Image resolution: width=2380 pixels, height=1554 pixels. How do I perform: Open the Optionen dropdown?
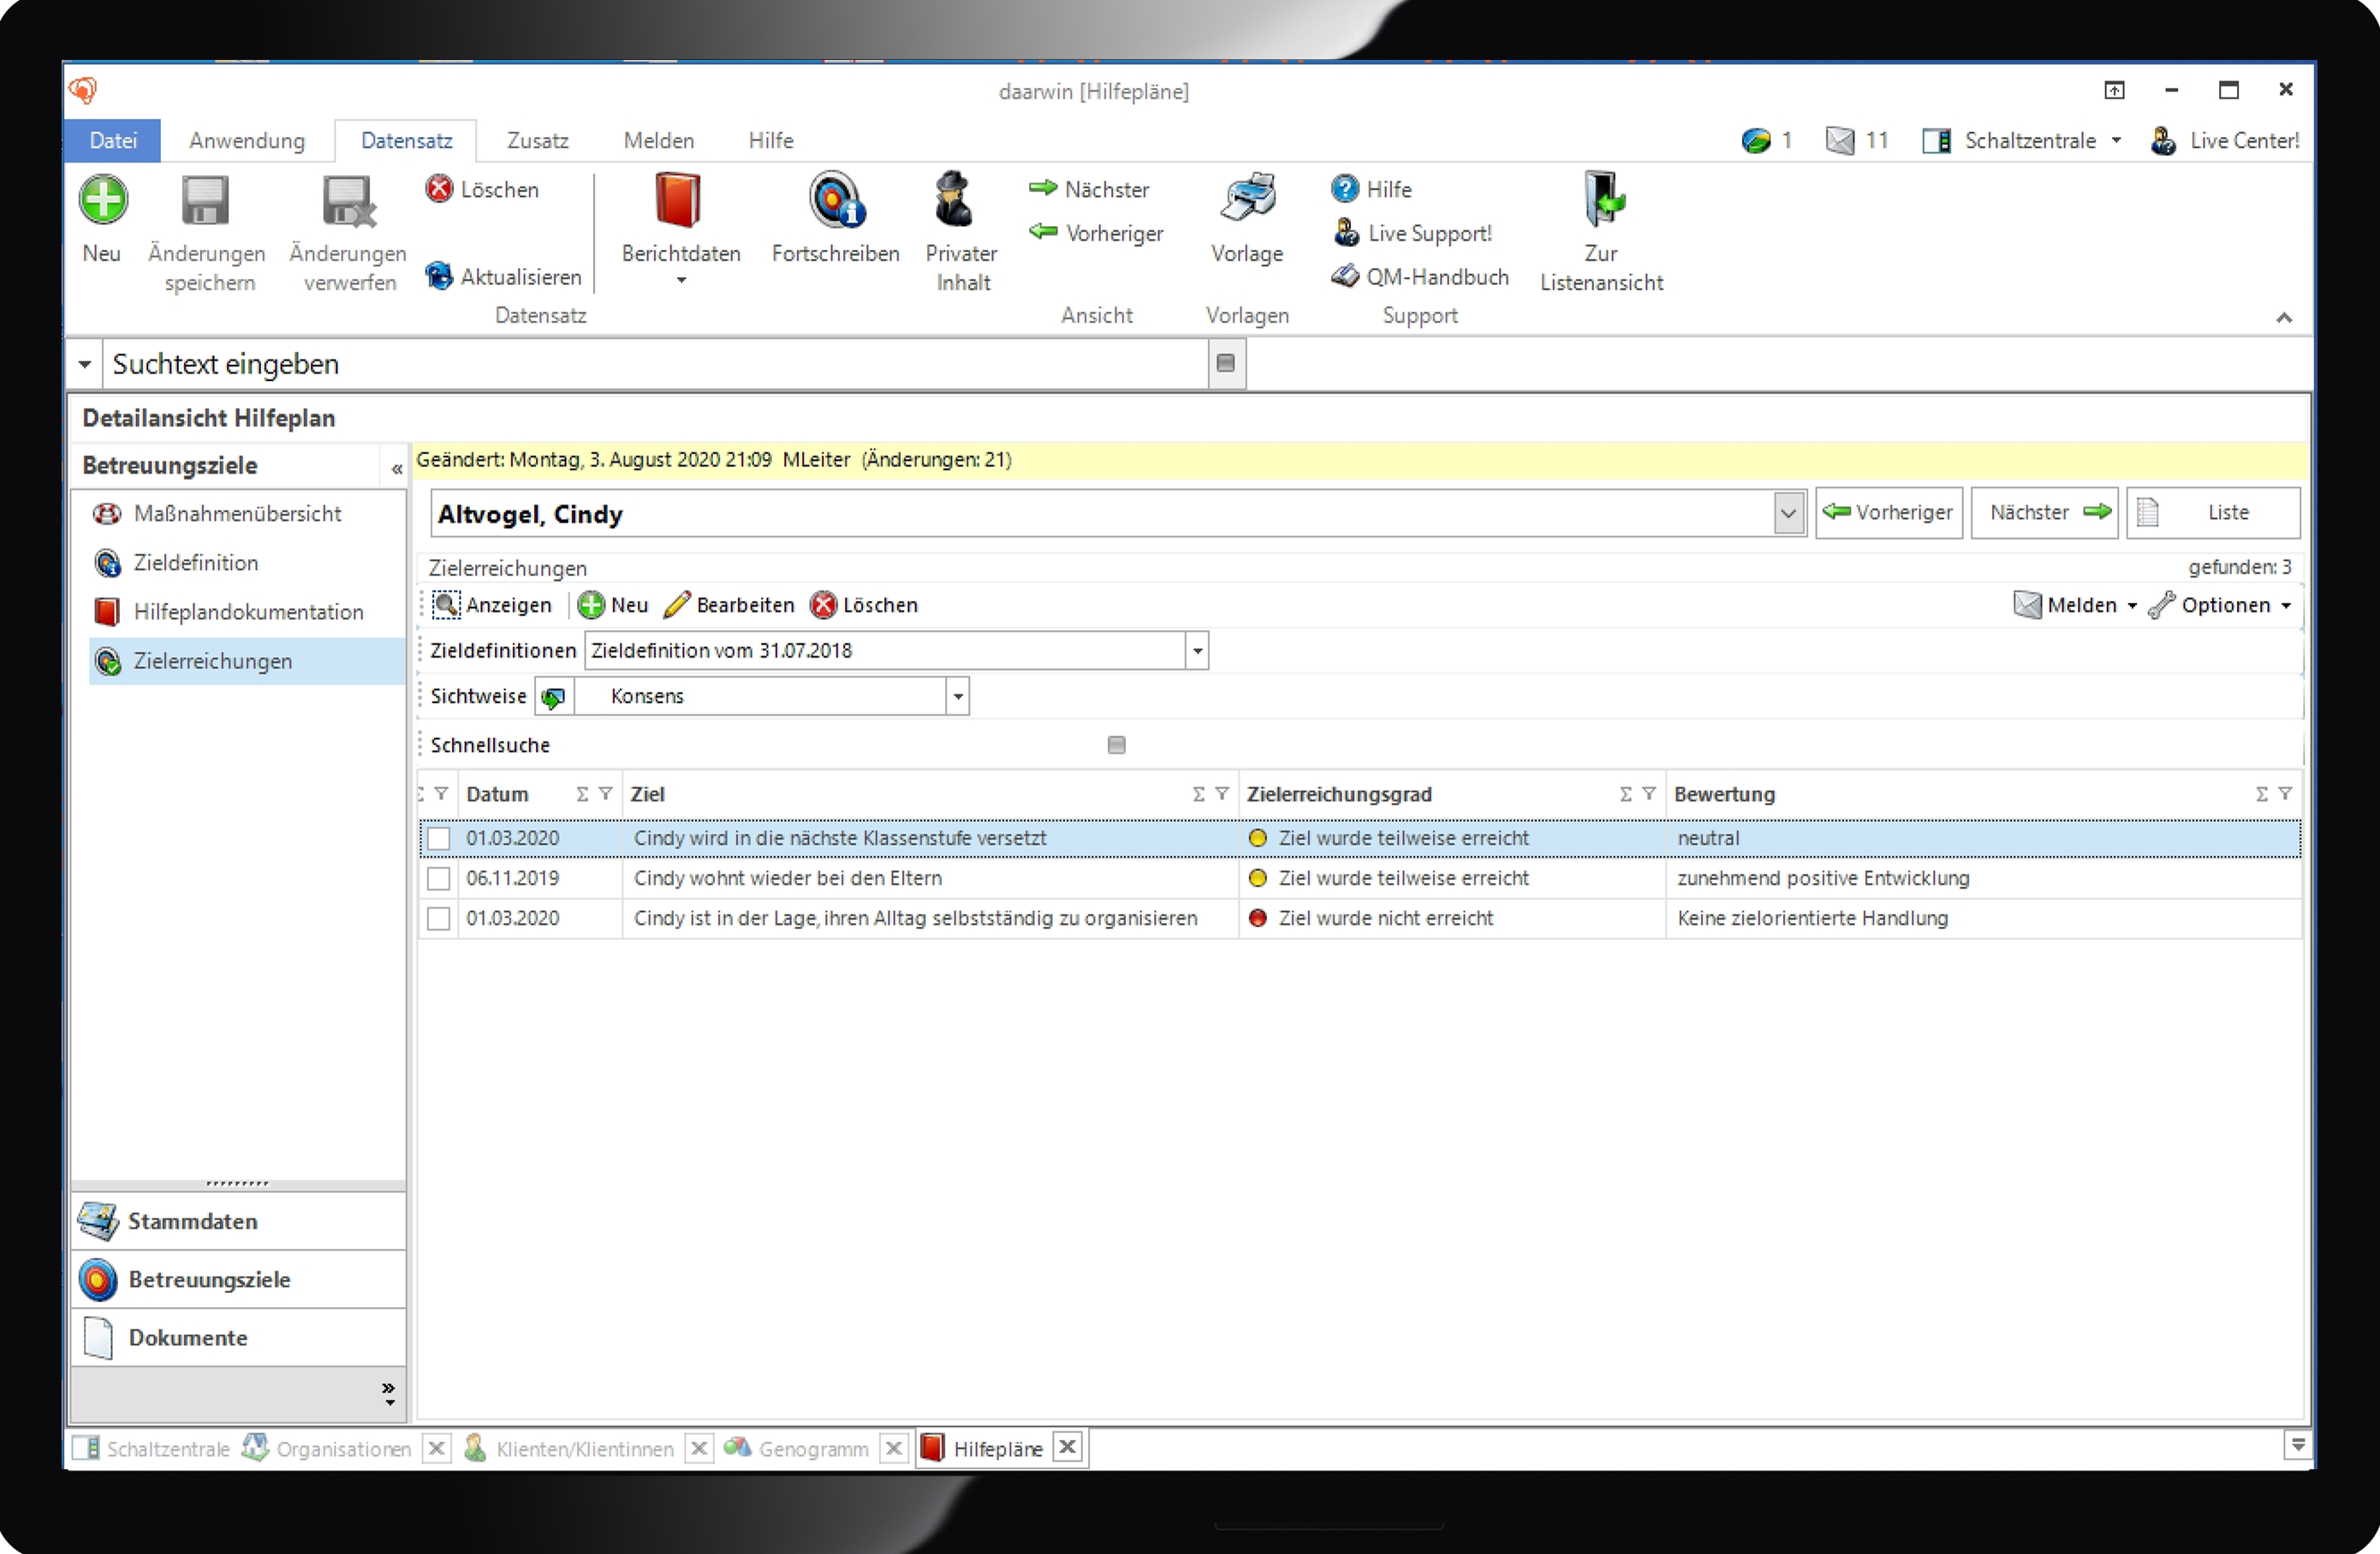point(2221,605)
